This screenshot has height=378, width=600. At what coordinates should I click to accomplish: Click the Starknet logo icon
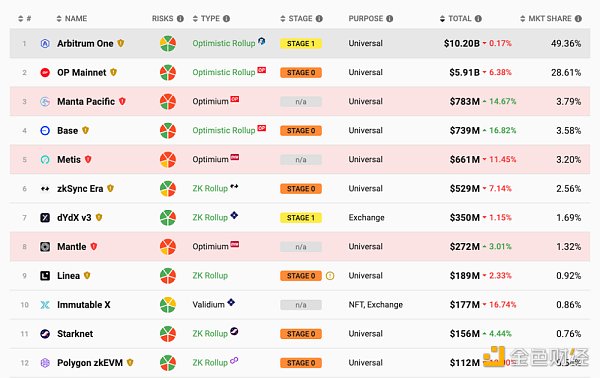45,334
